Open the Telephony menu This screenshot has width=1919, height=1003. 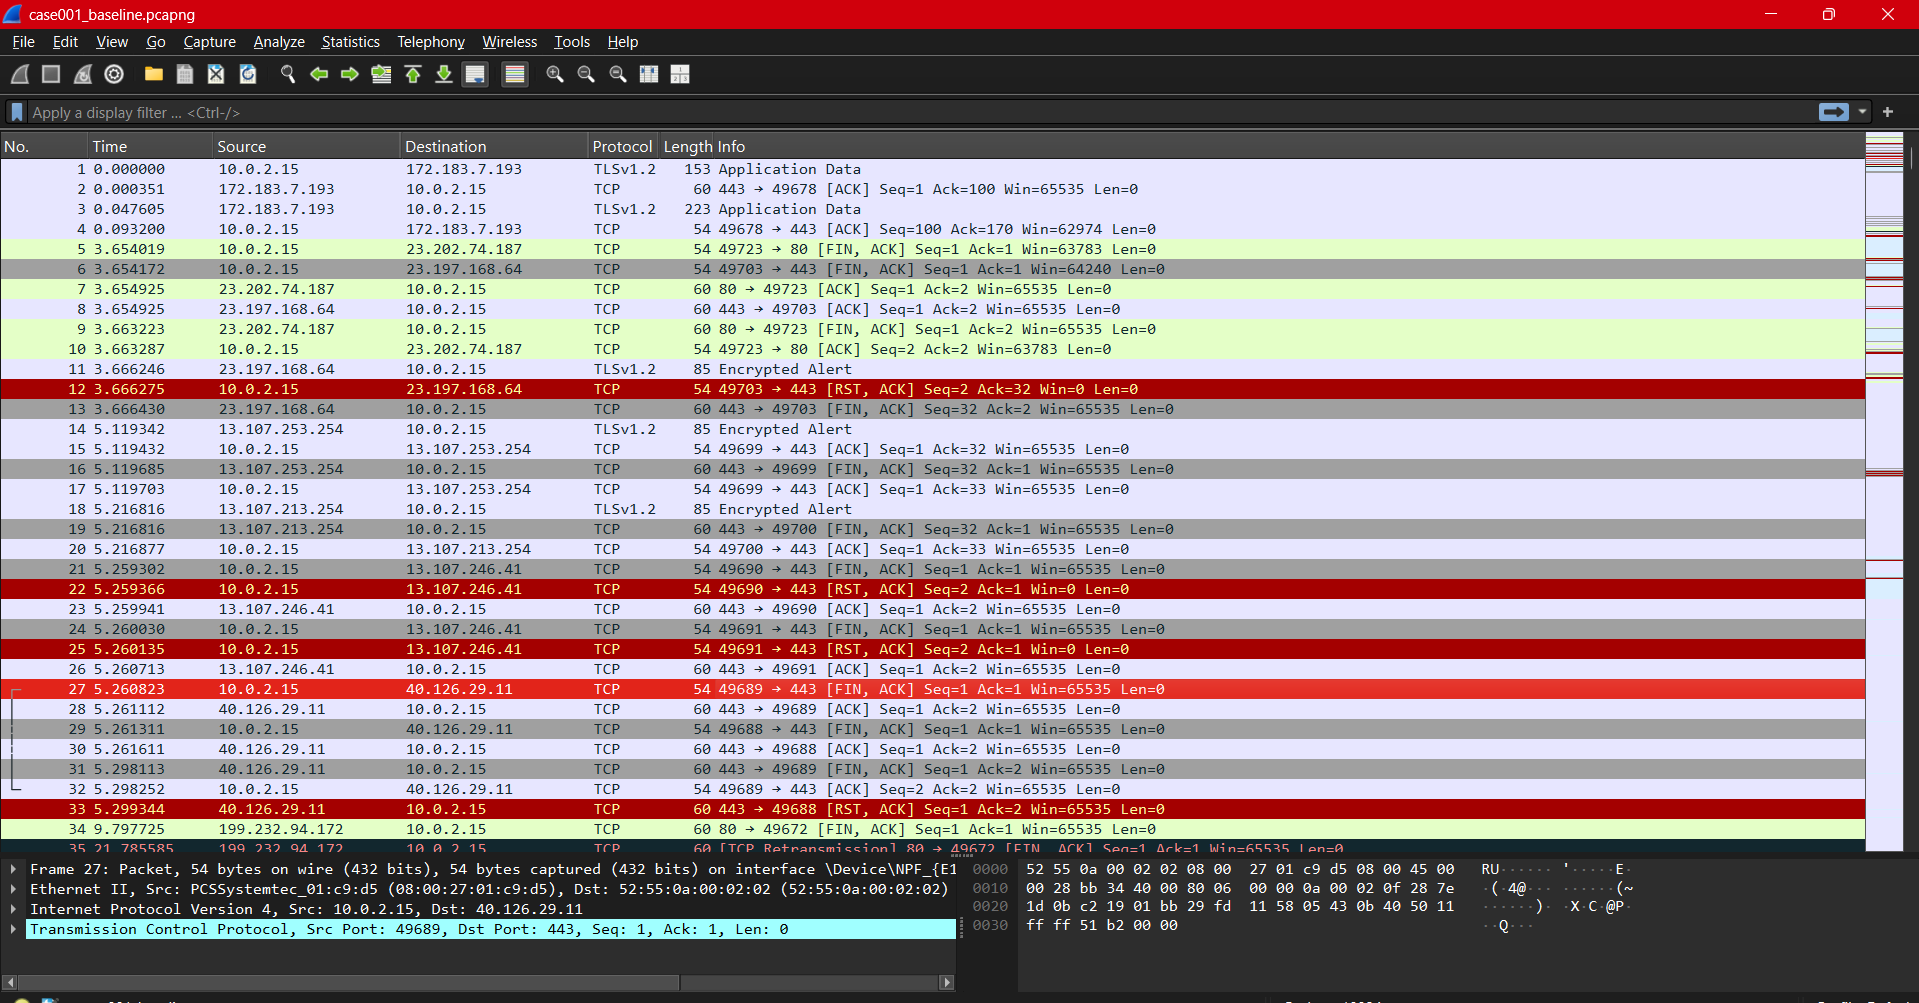tap(430, 41)
